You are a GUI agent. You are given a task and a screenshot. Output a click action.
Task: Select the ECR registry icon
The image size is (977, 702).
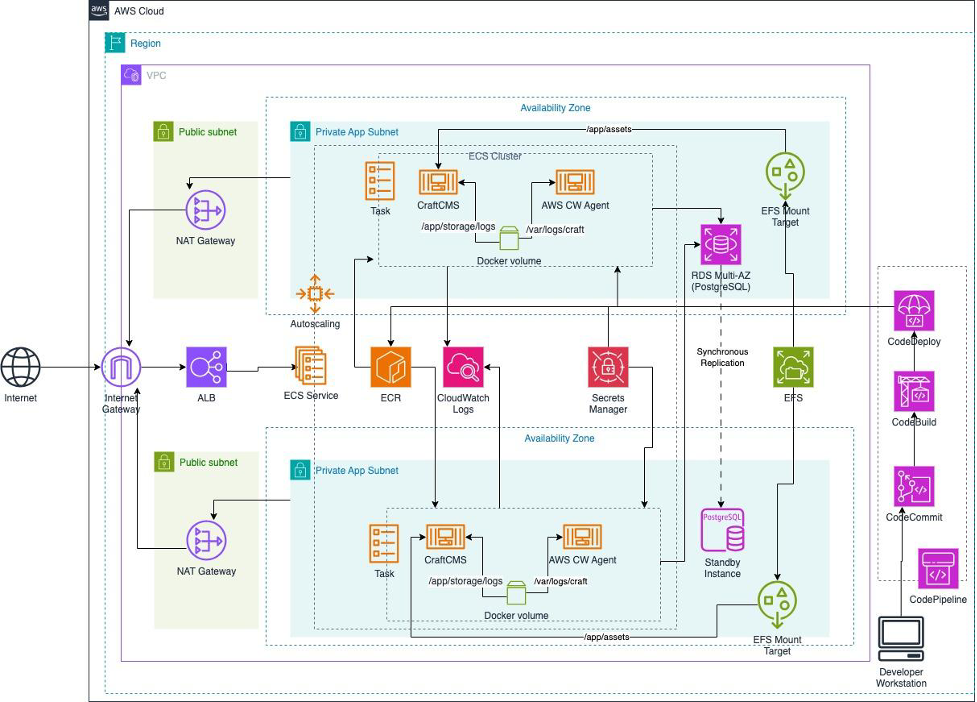(390, 369)
